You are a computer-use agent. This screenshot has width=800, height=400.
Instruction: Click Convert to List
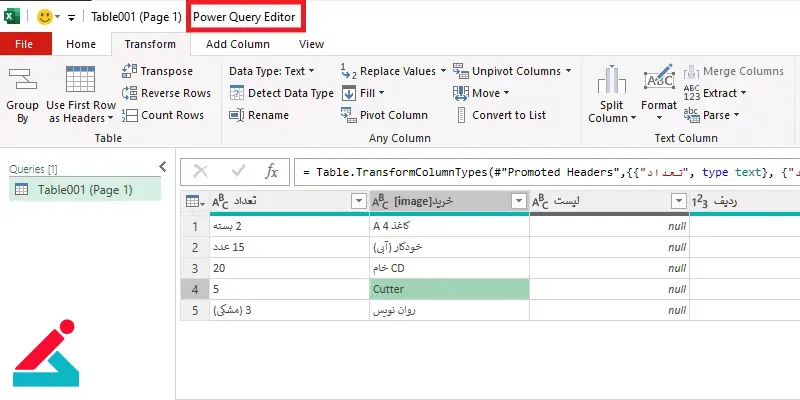point(501,115)
